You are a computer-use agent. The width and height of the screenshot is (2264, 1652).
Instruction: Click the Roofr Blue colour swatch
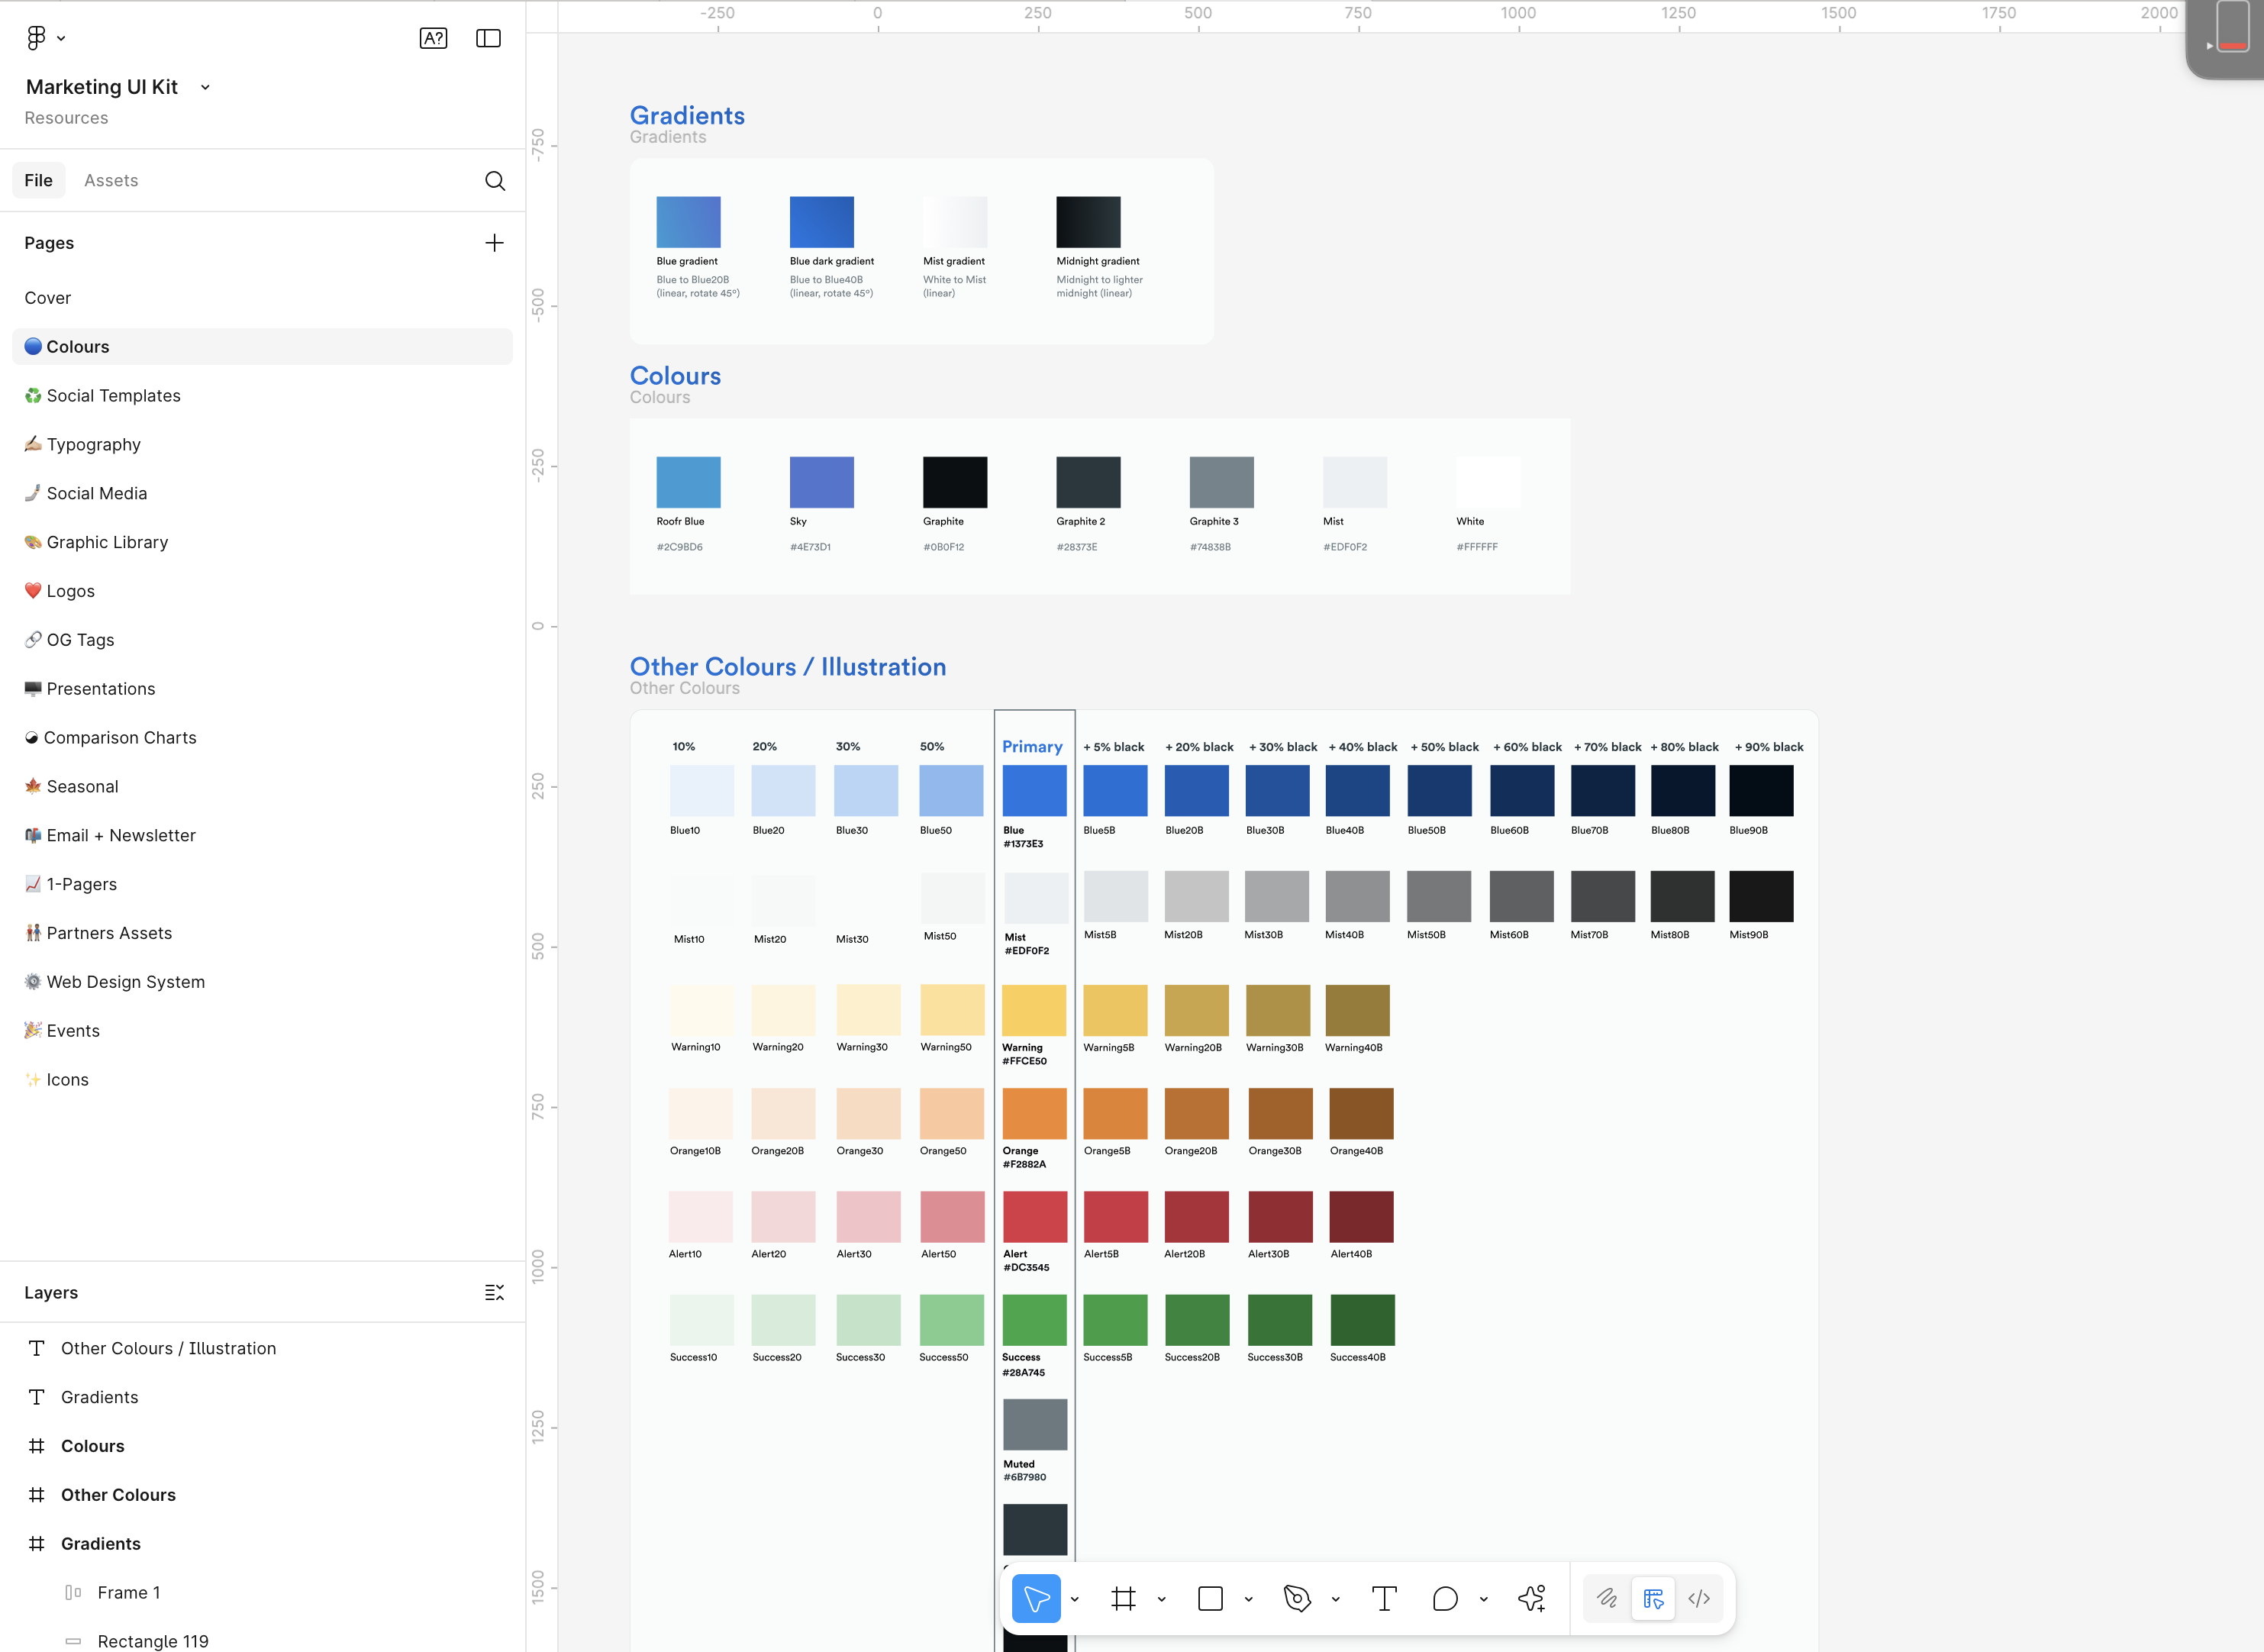(688, 482)
